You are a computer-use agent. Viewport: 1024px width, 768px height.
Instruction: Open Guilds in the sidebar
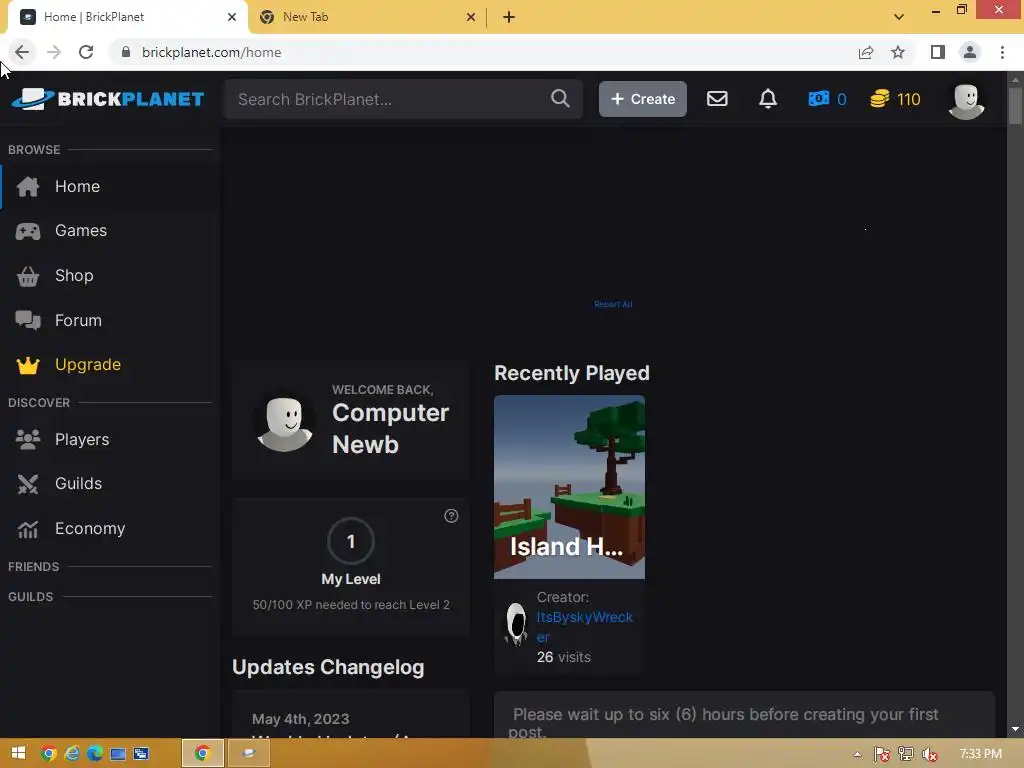point(110,483)
